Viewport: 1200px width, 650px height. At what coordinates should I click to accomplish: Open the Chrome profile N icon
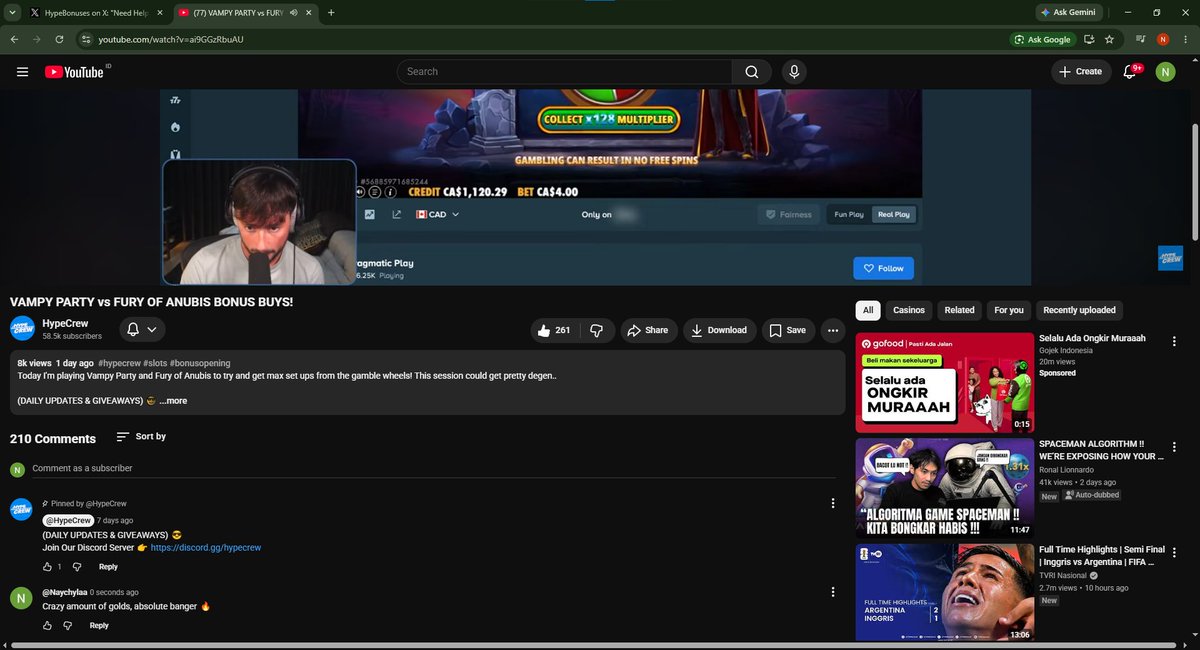[x=1163, y=39]
